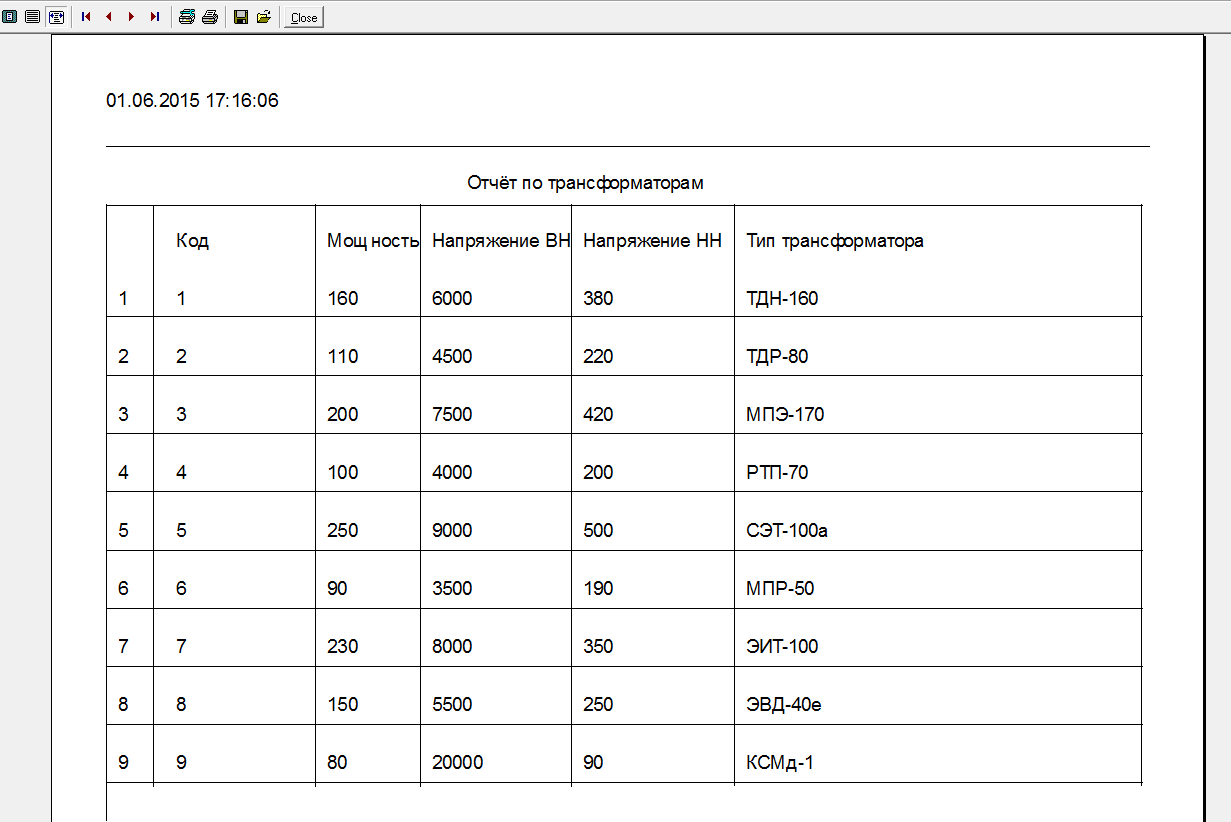Image resolution: width=1231 pixels, height=822 pixels.
Task: Click the high voltage value 6000
Action: (452, 298)
